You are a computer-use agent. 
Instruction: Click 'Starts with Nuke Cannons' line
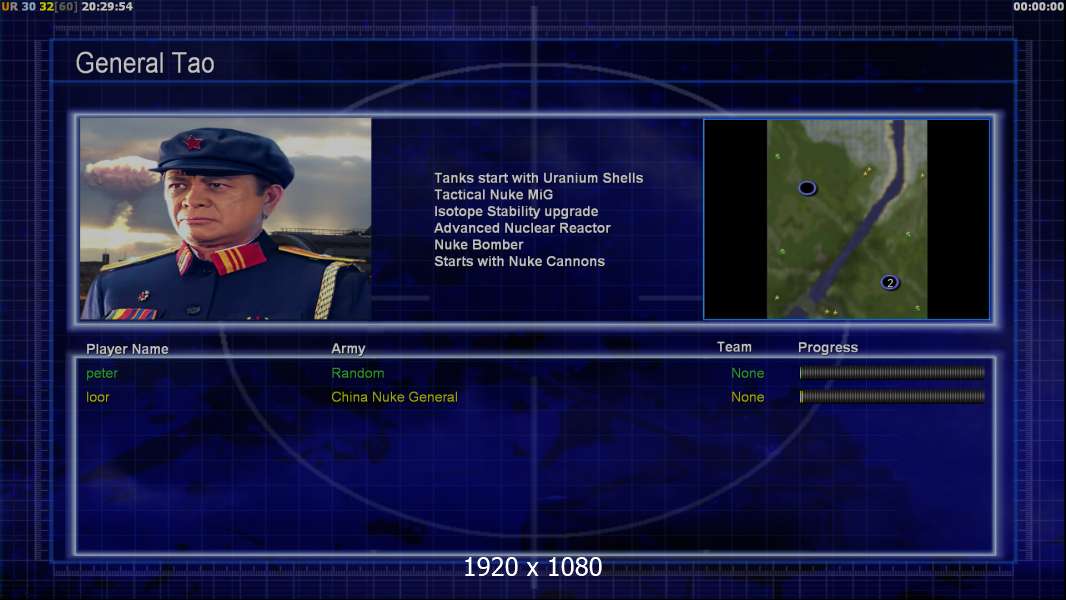pos(519,262)
